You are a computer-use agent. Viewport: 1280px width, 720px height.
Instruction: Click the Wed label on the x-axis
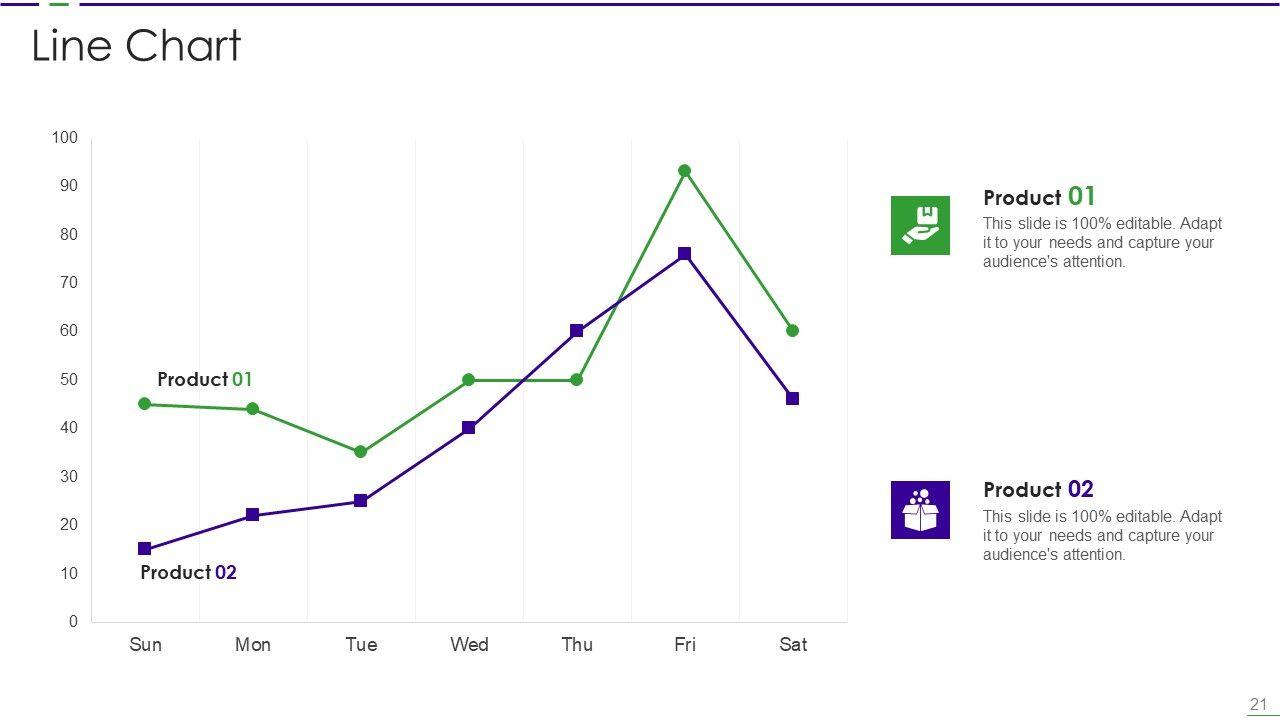(469, 645)
